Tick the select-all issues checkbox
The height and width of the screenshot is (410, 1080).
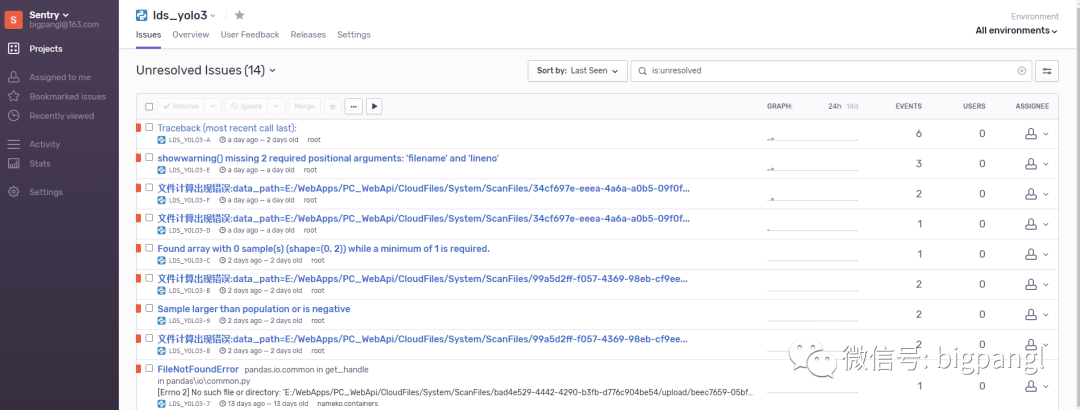coord(149,106)
